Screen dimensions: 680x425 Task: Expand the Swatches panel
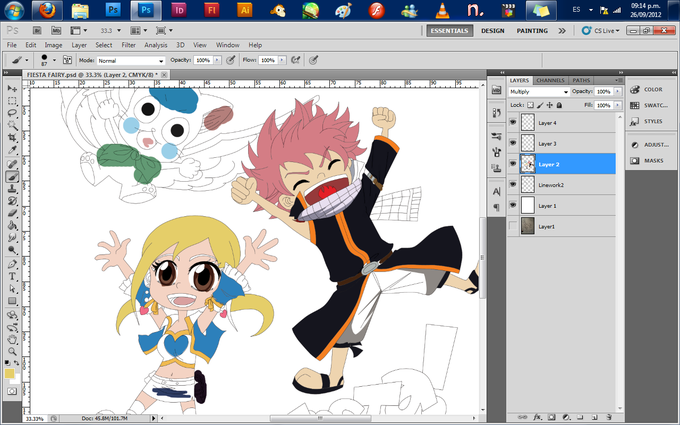point(649,105)
